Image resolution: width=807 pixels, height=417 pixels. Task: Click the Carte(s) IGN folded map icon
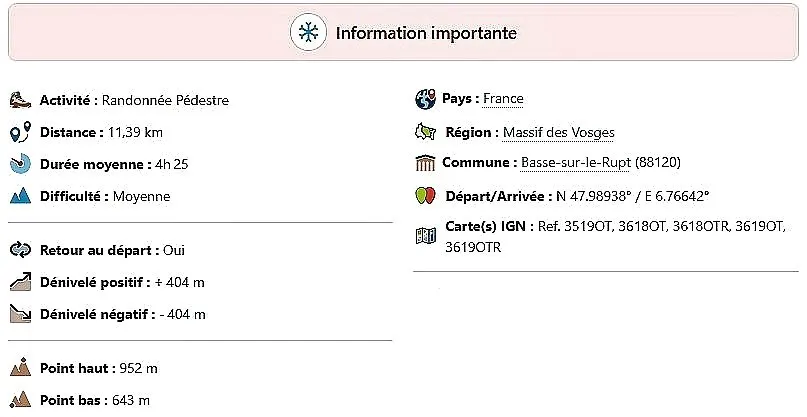[425, 236]
